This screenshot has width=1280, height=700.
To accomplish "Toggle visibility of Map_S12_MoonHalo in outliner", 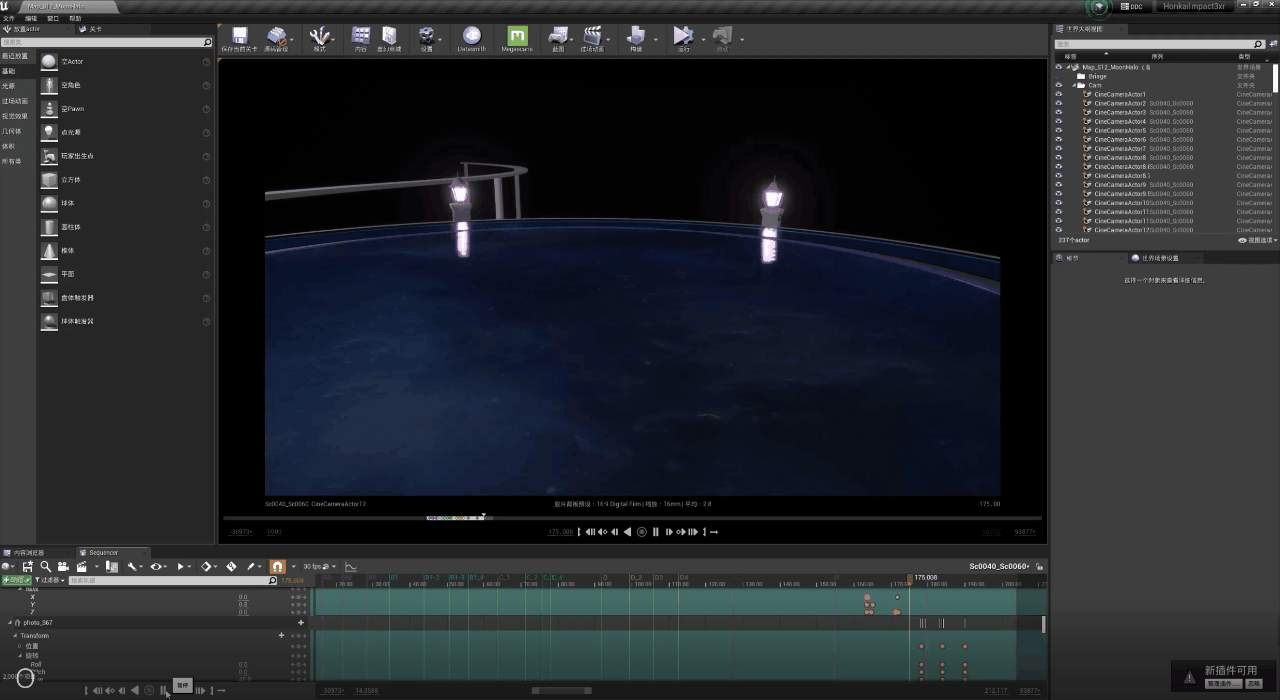I will (1059, 67).
